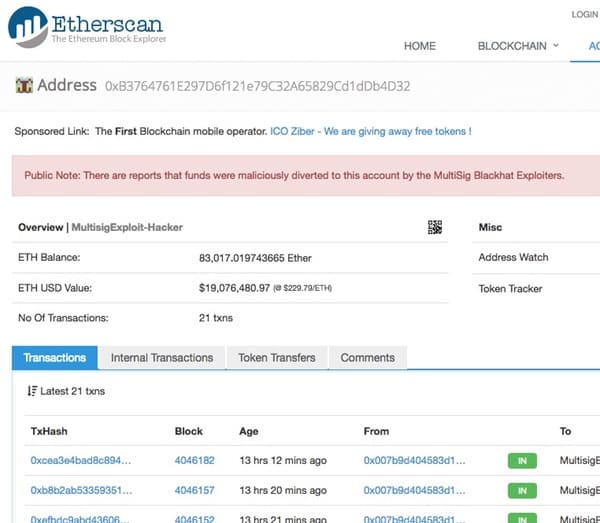
Task: Open block 4046157
Action: tap(194, 490)
